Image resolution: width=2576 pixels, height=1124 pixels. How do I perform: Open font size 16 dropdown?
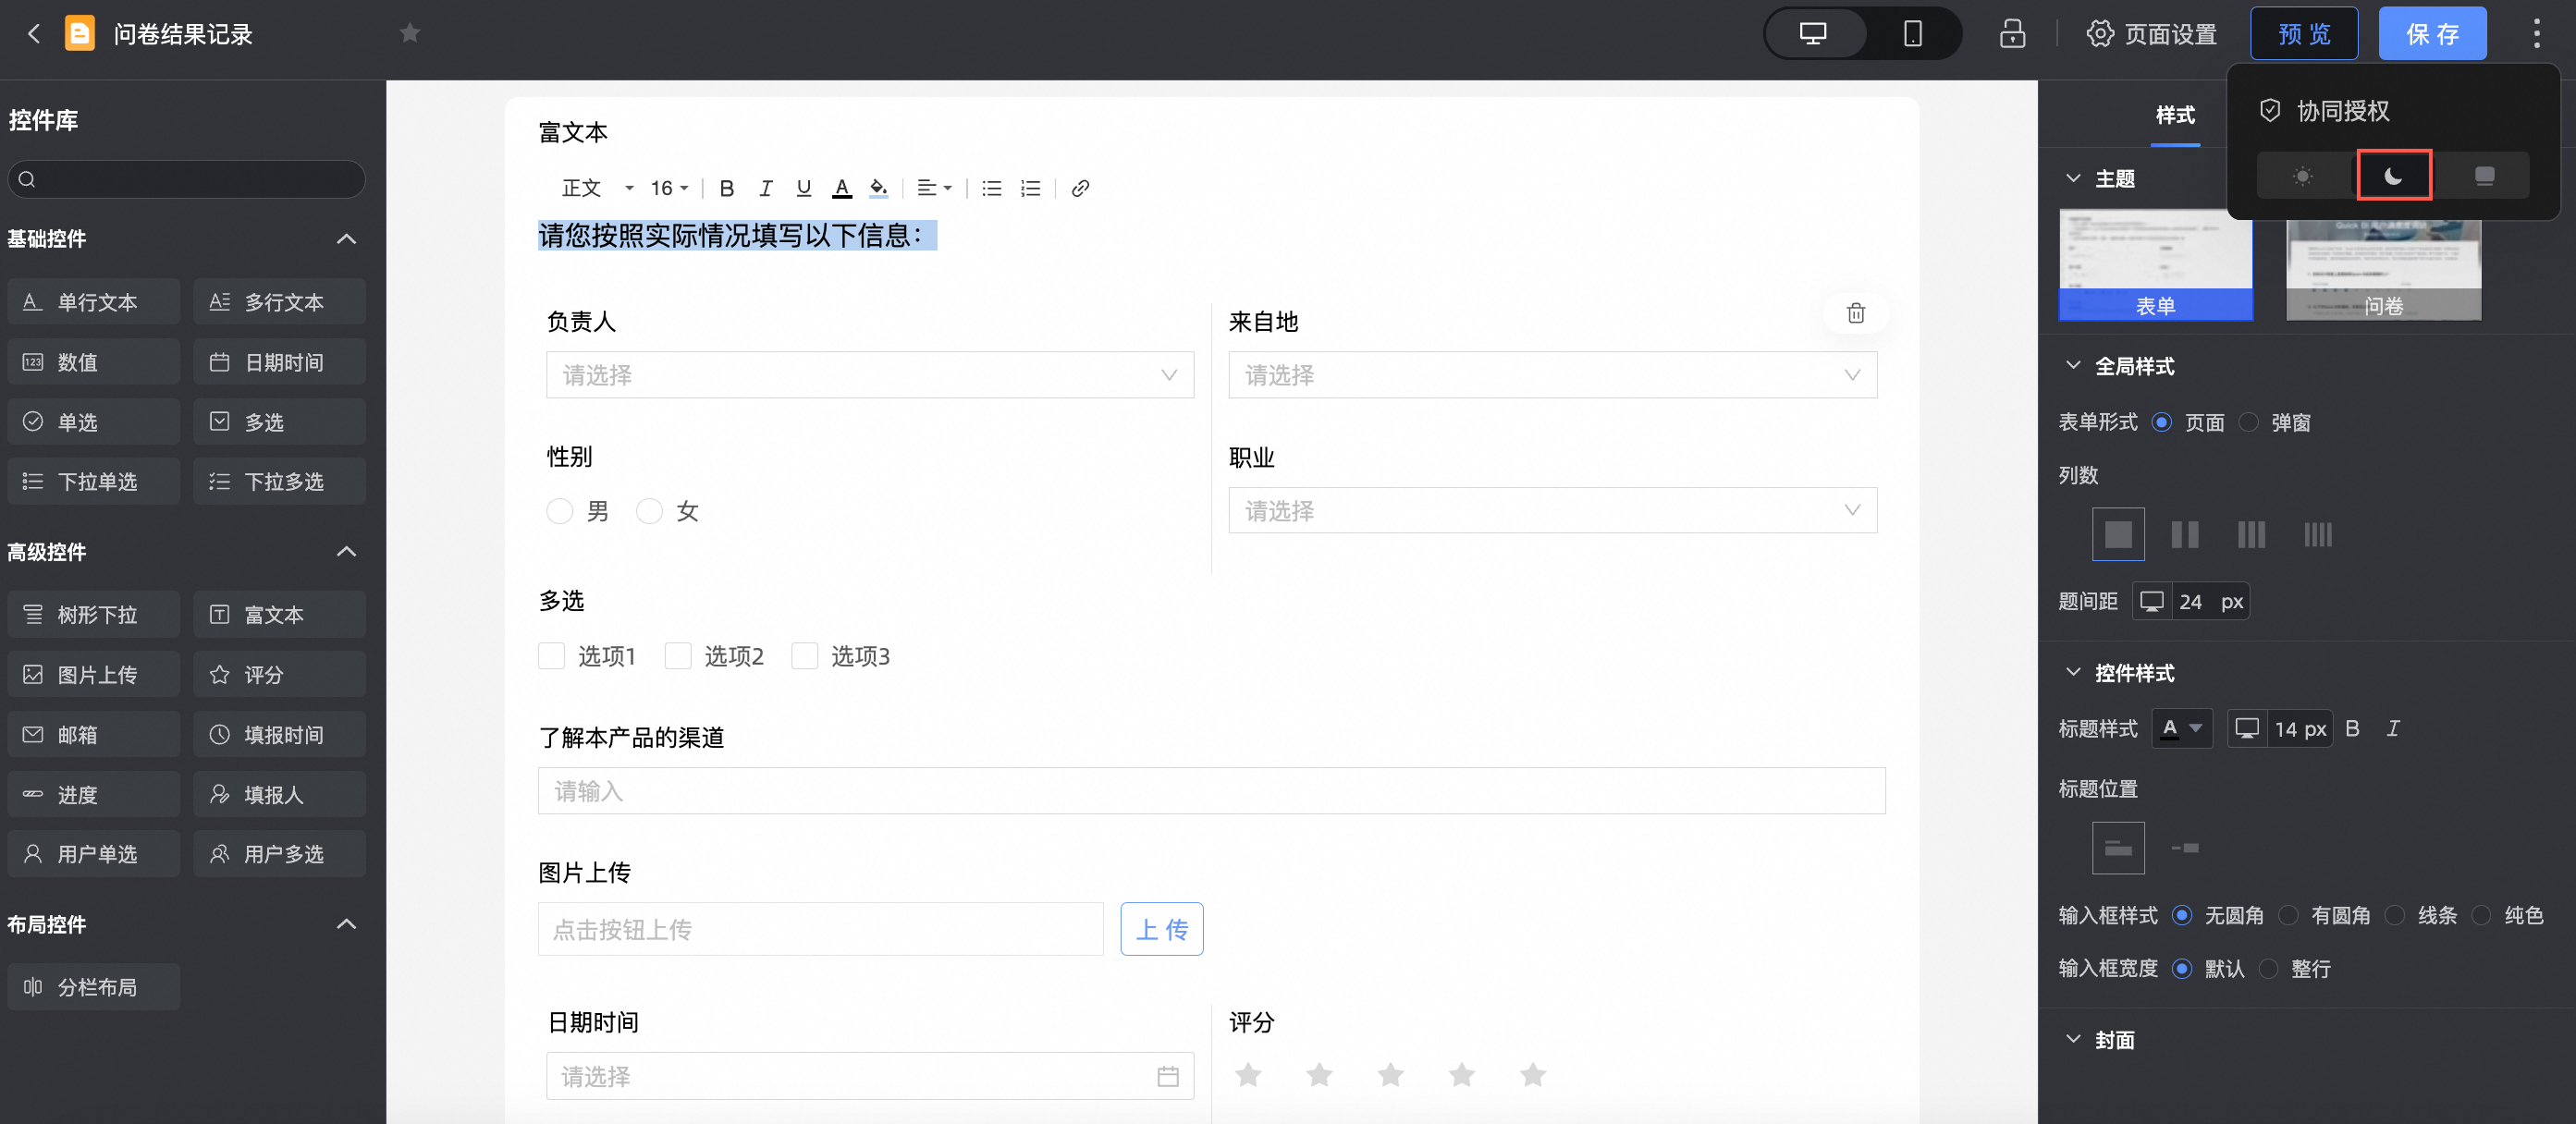click(669, 188)
